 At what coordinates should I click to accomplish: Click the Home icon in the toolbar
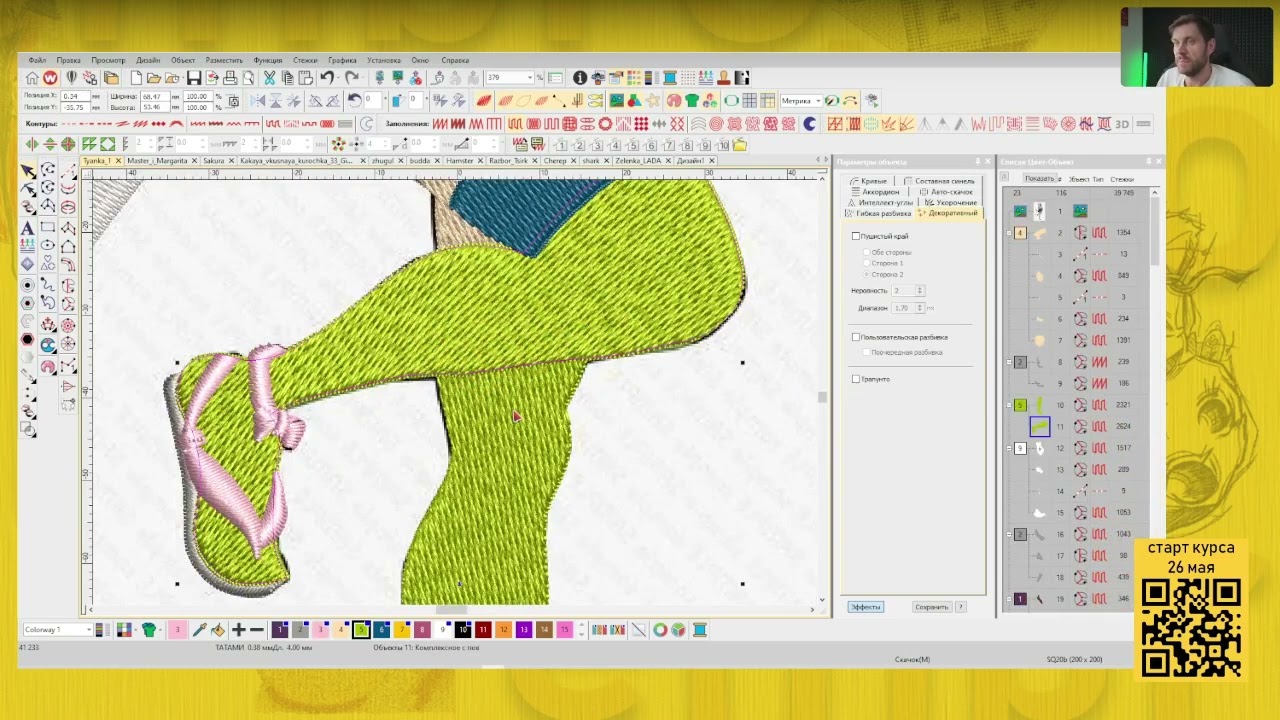click(x=32, y=78)
